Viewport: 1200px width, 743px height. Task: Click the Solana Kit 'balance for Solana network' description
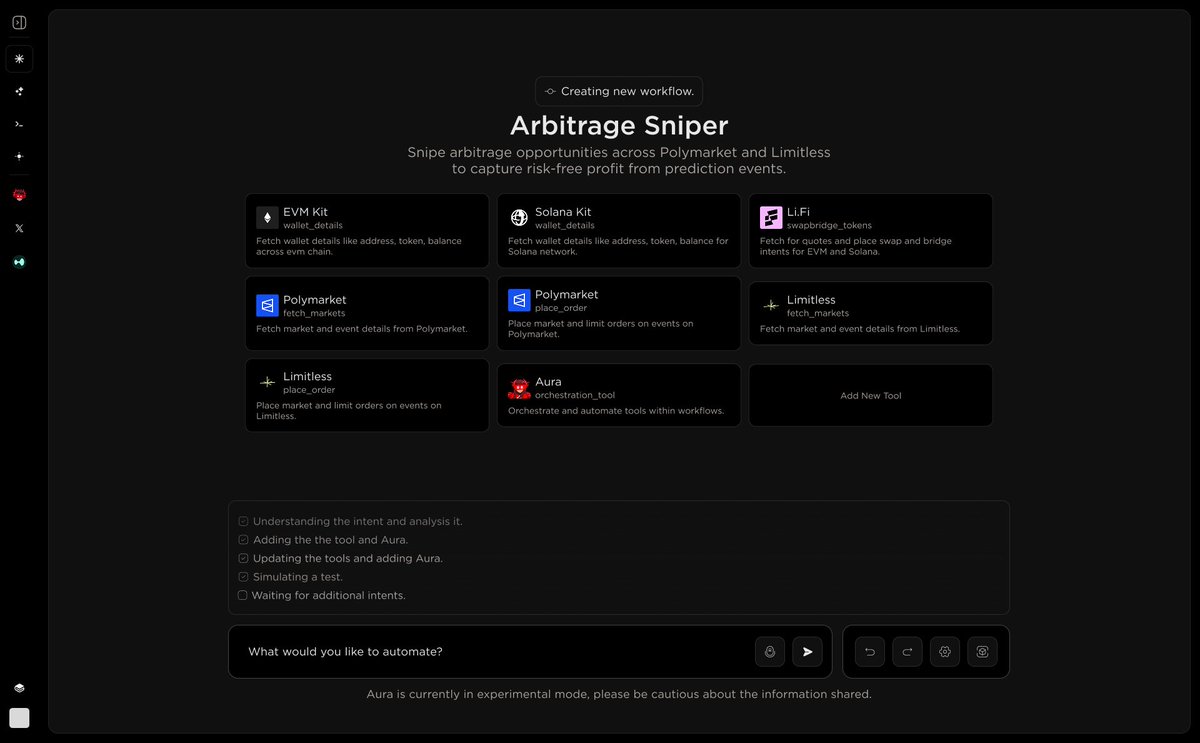click(618, 246)
